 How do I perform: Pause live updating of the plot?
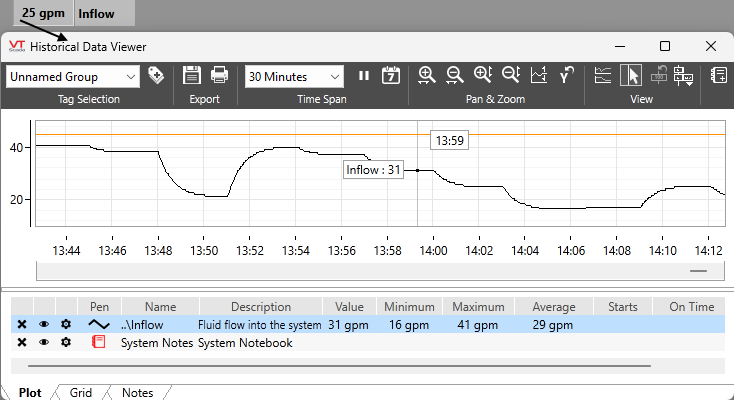[364, 76]
